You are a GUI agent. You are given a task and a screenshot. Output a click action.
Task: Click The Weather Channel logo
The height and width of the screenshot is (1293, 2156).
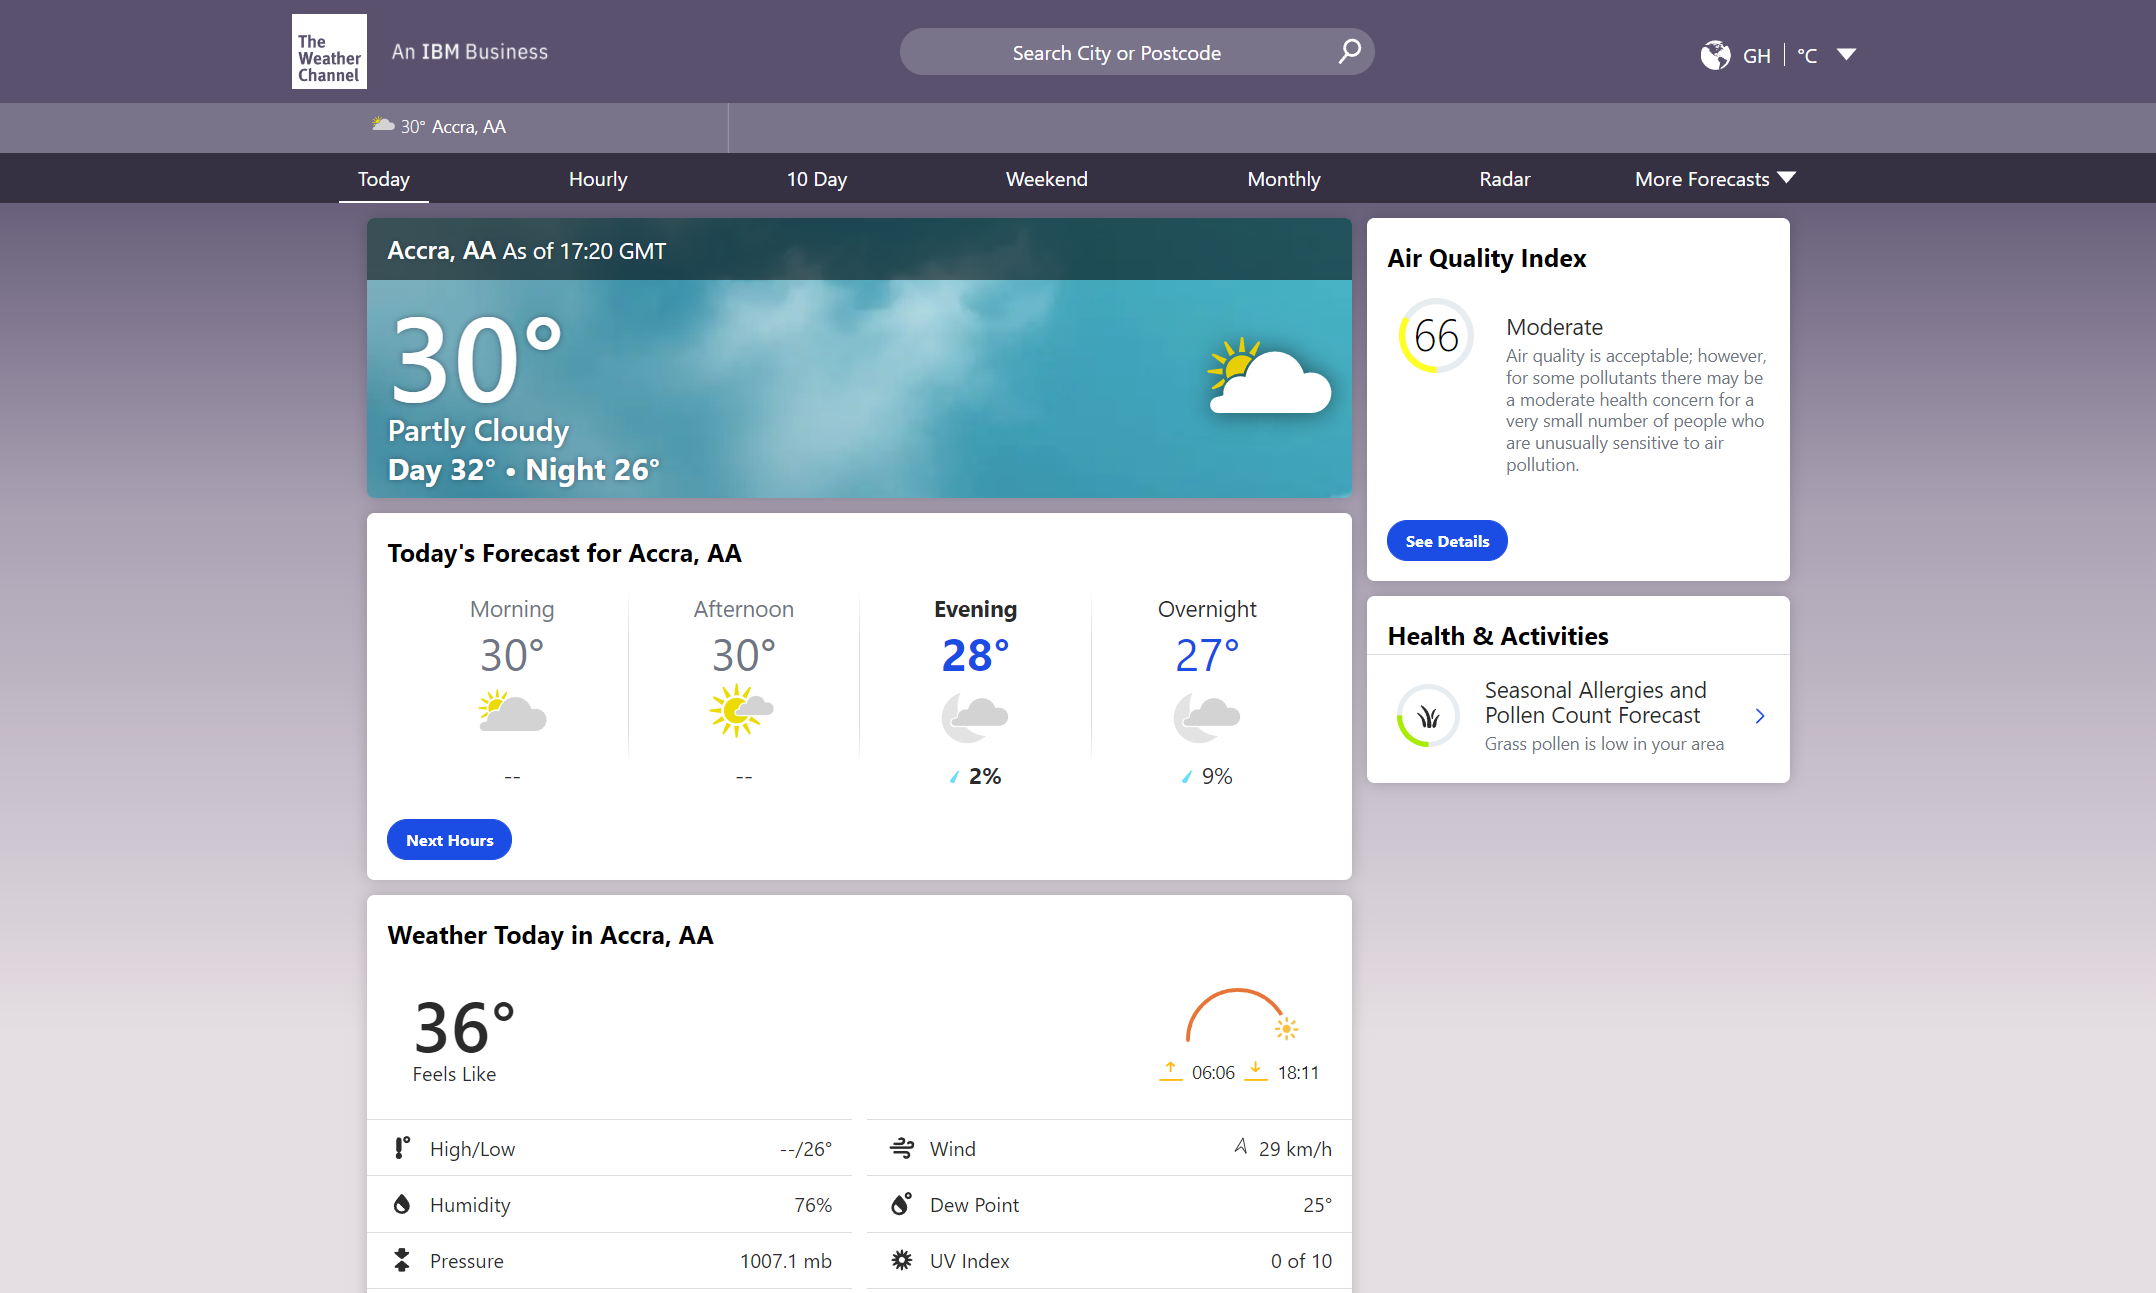coord(329,51)
